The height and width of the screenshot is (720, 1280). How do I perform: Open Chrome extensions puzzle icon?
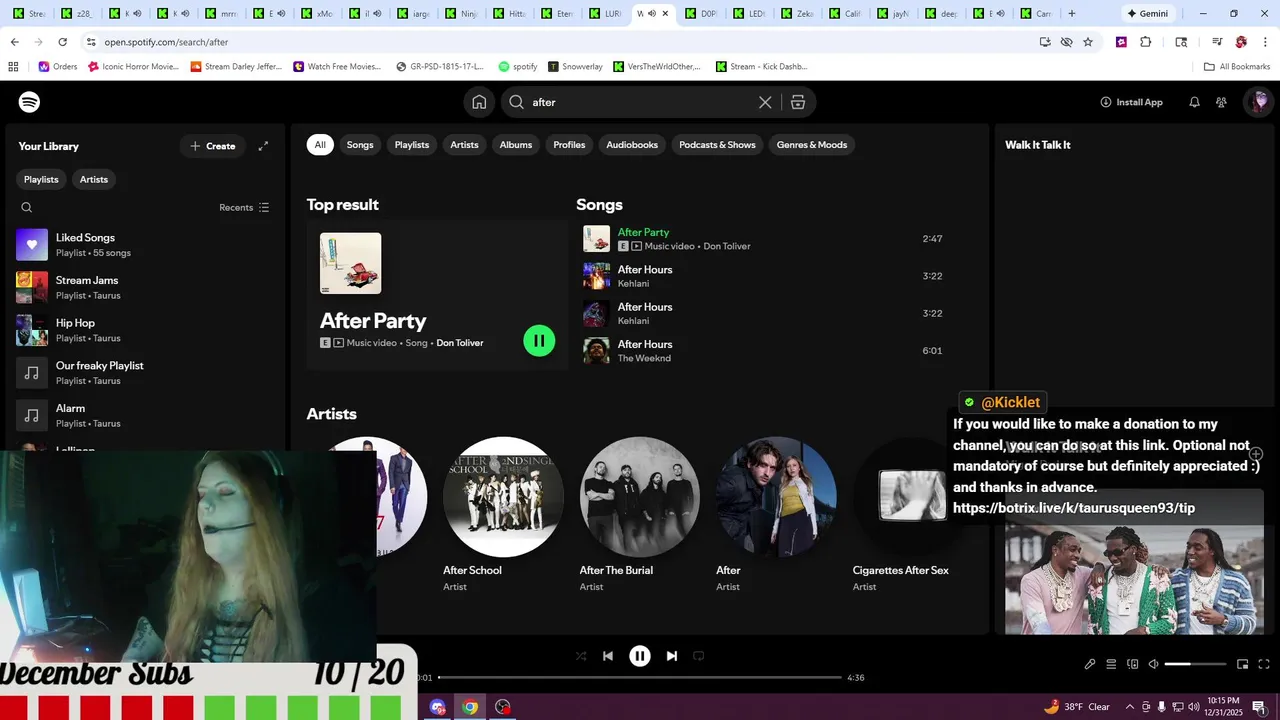click(1146, 42)
